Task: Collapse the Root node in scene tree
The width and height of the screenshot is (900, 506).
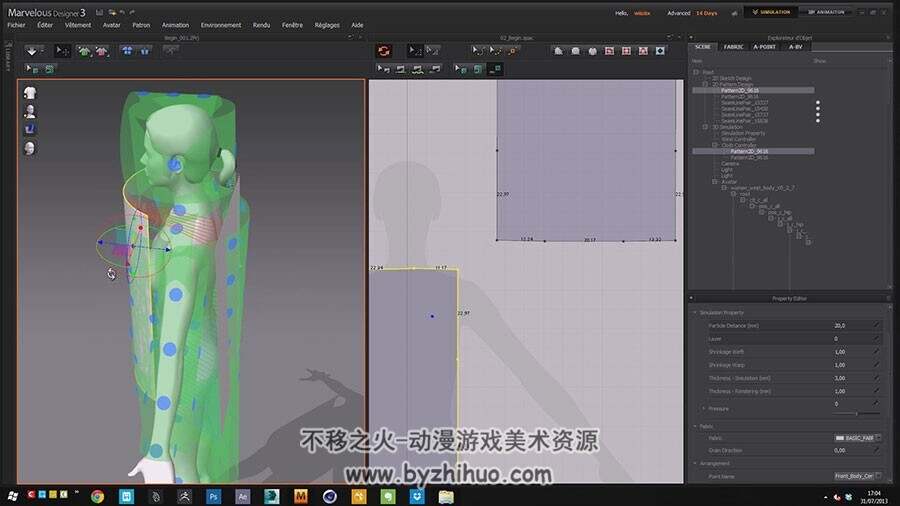Action: [x=696, y=72]
